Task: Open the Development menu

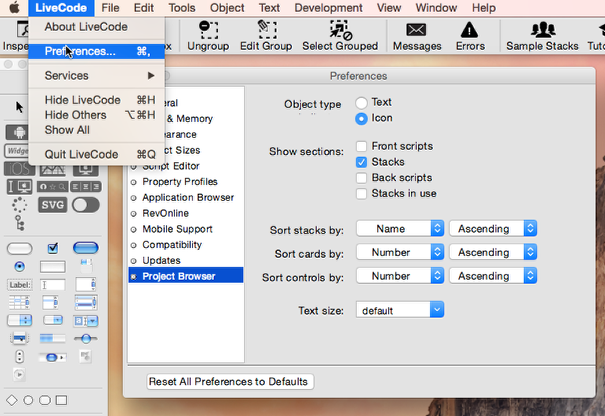Action: click(x=328, y=8)
